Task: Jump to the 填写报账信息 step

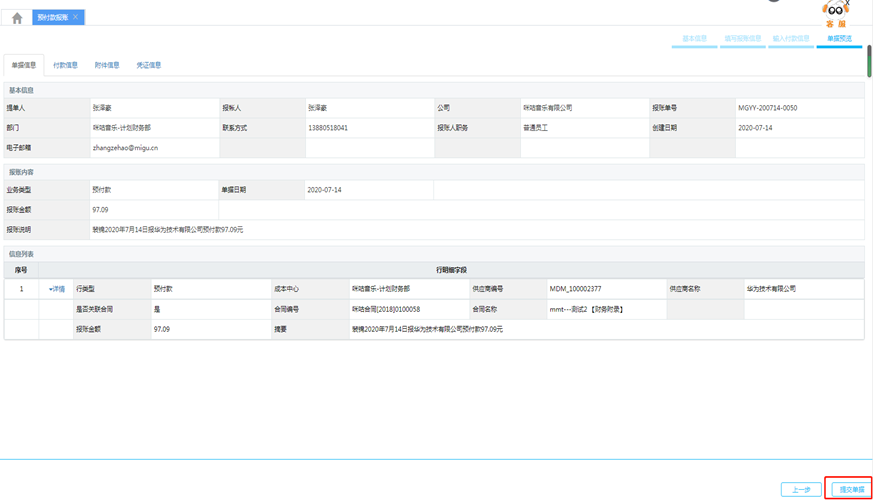Action: pyautogui.click(x=743, y=39)
